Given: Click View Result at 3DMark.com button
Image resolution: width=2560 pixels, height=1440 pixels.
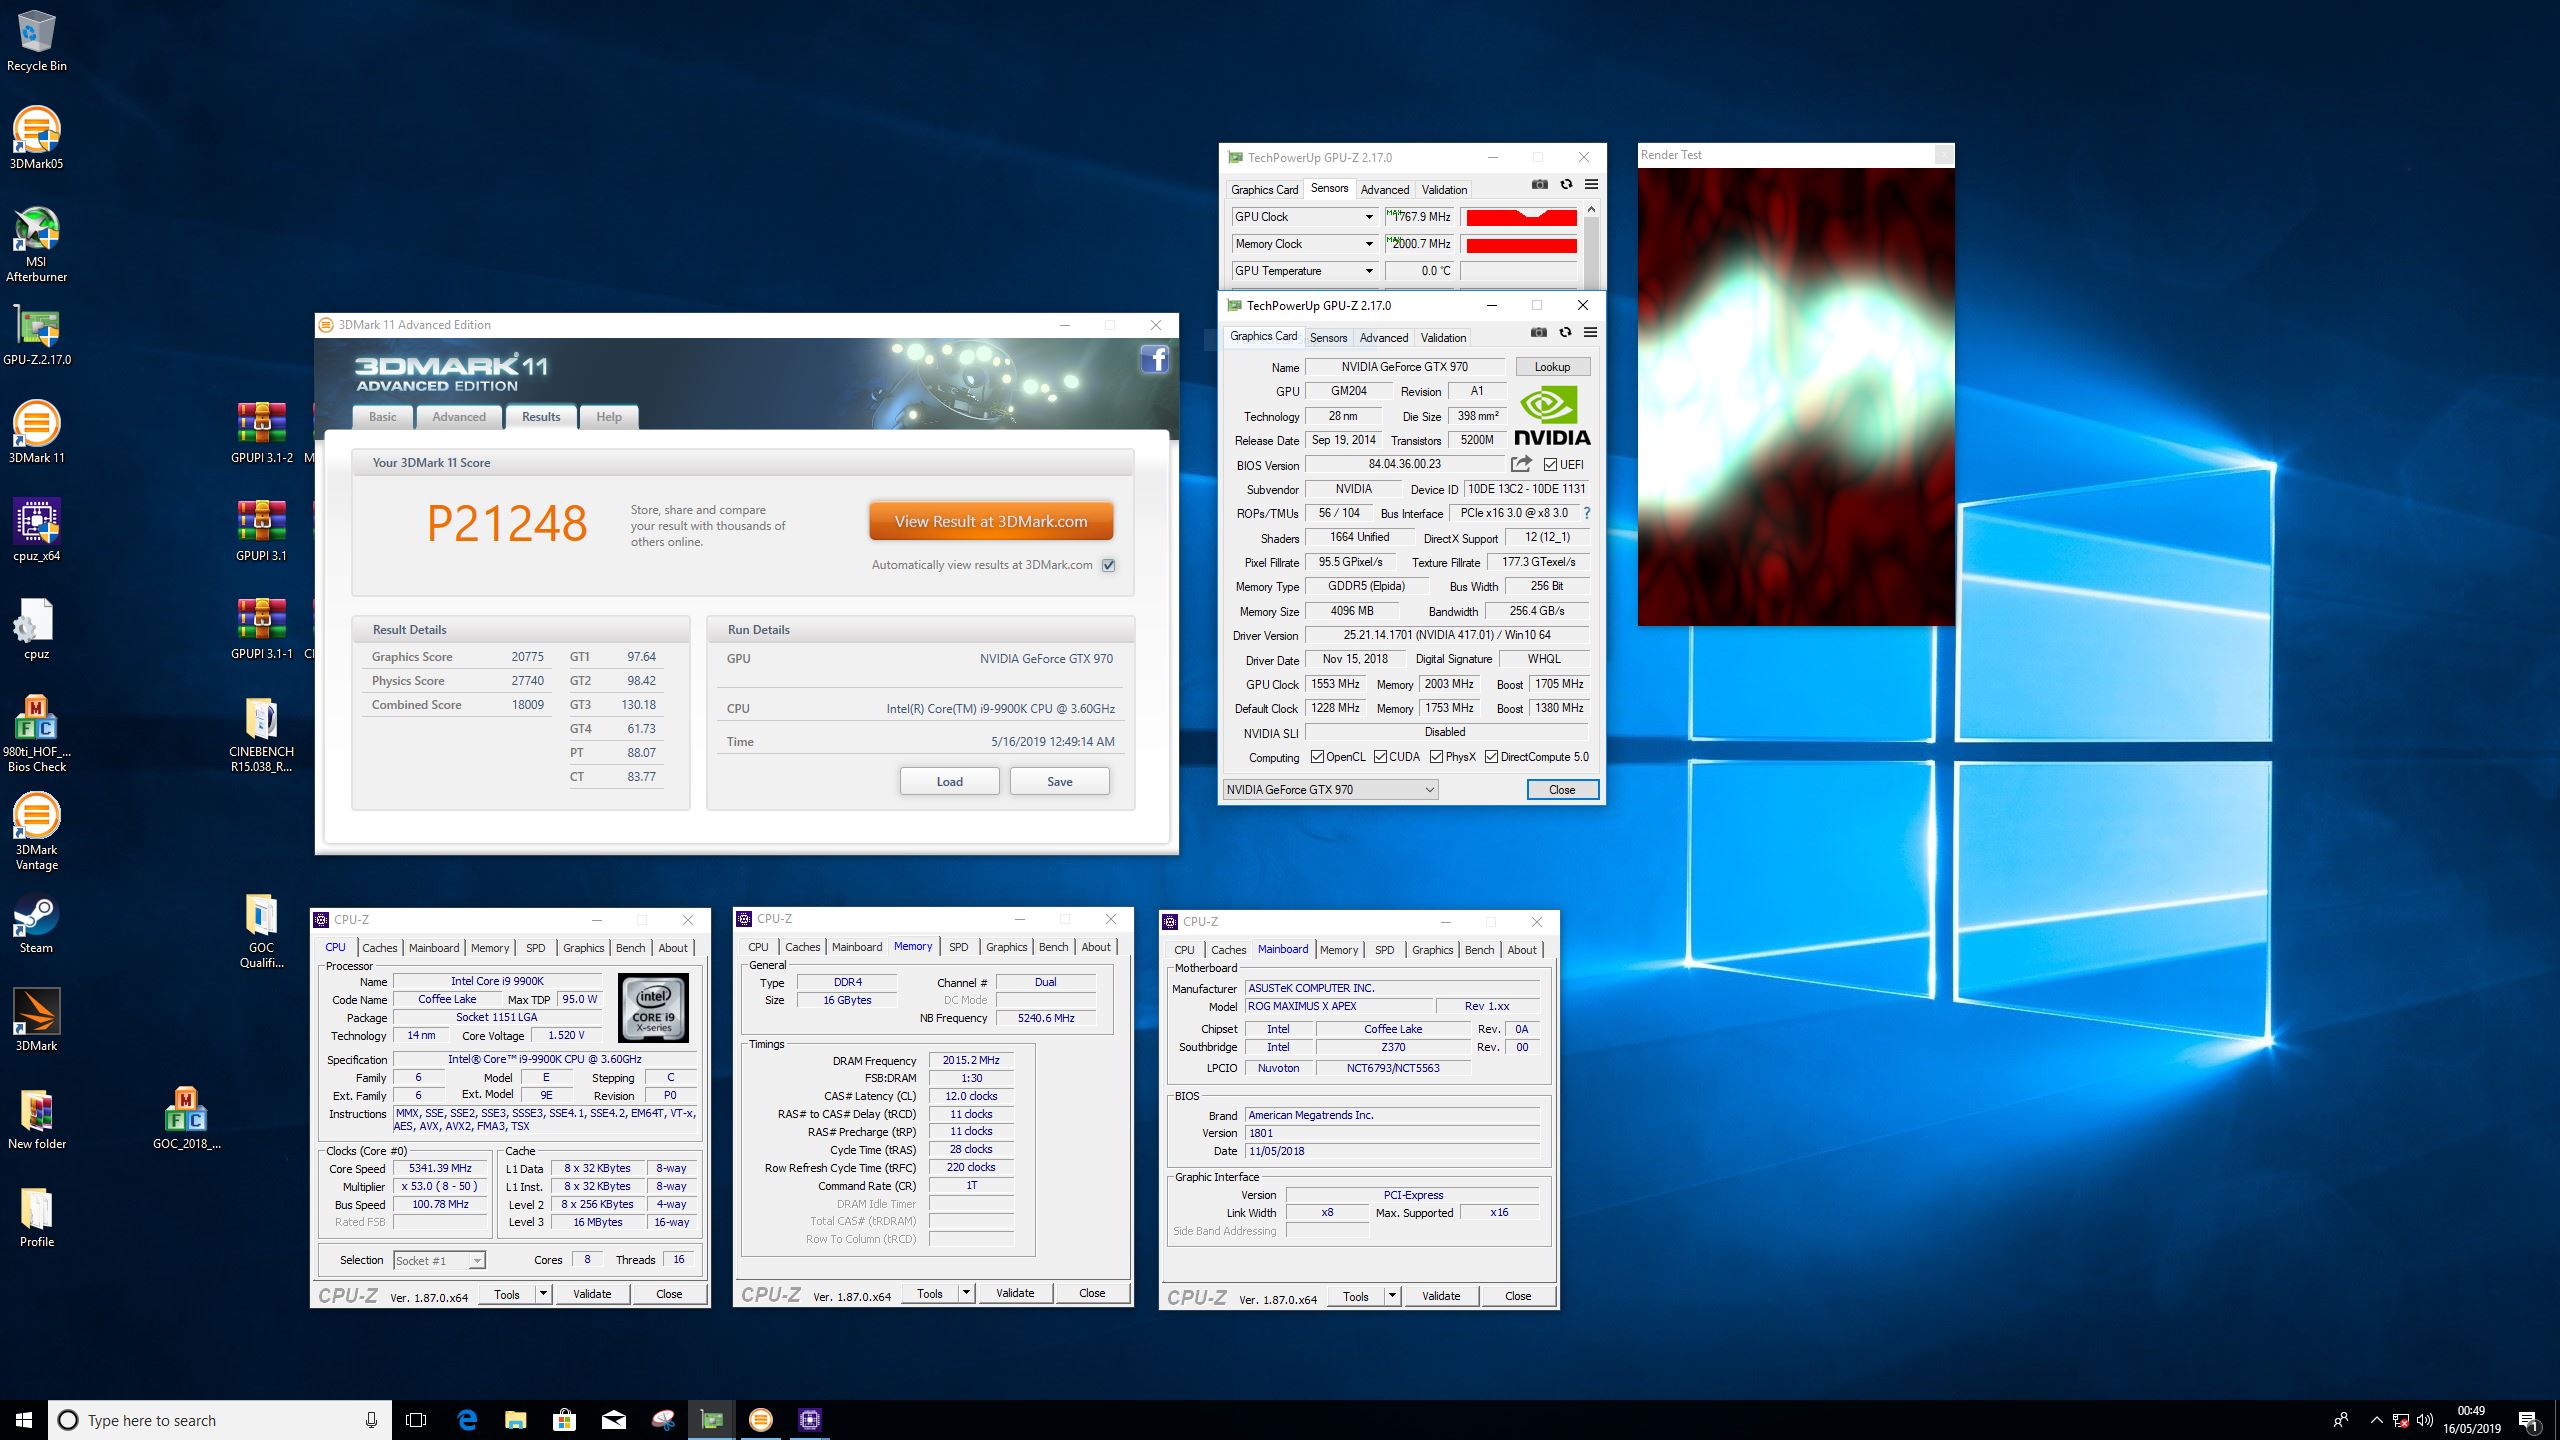Looking at the screenshot, I should (x=990, y=521).
